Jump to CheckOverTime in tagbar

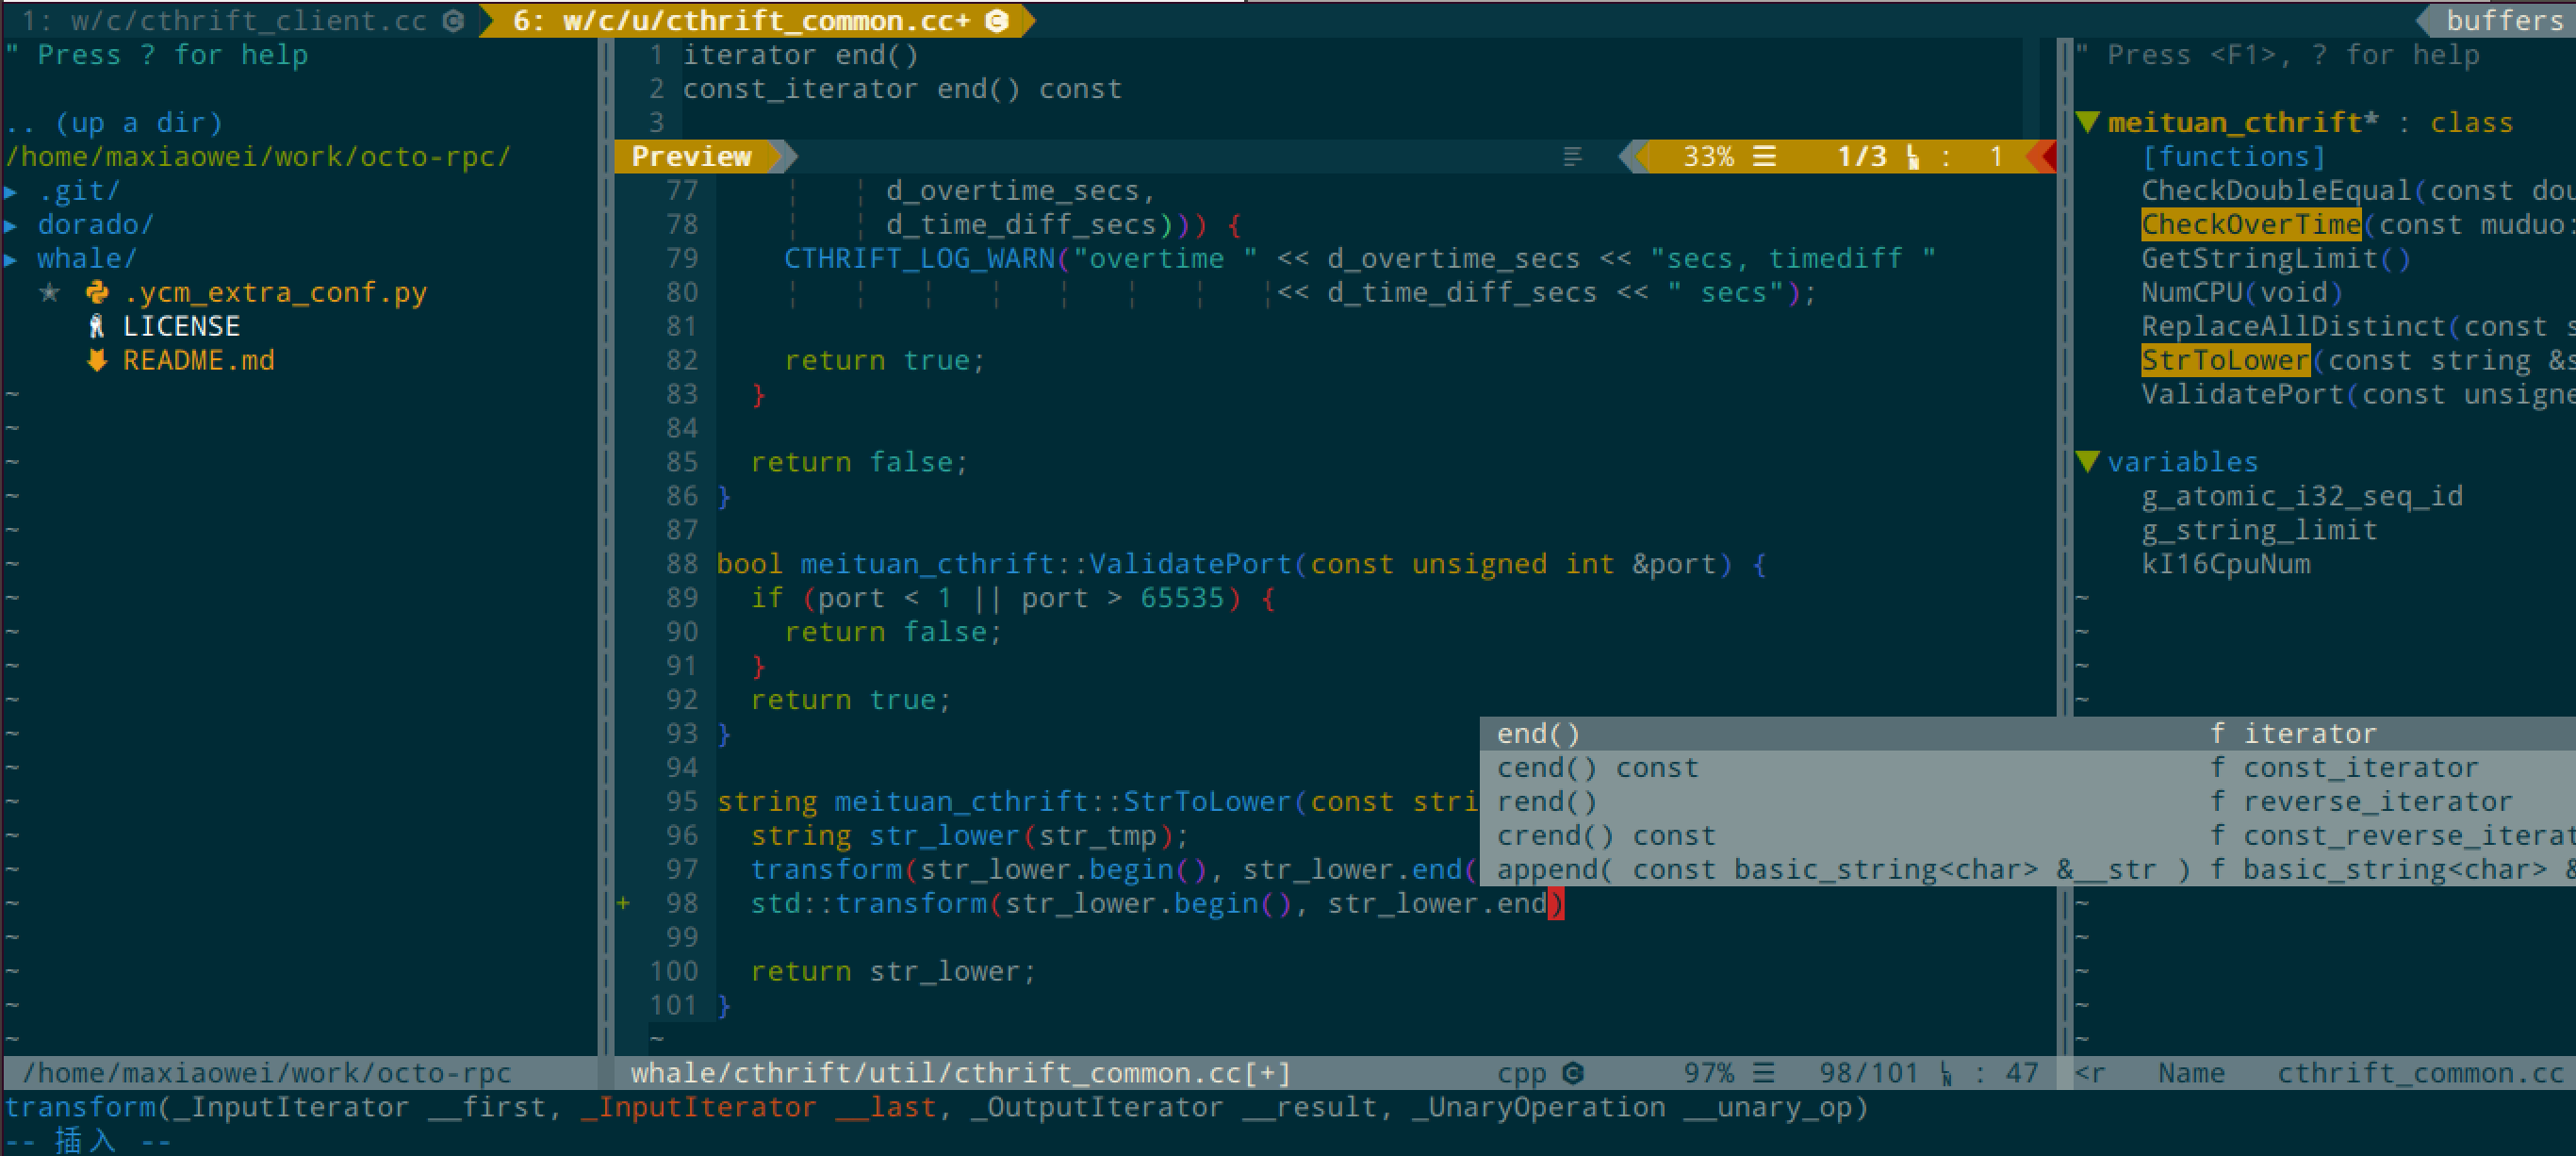pyautogui.click(x=2251, y=224)
